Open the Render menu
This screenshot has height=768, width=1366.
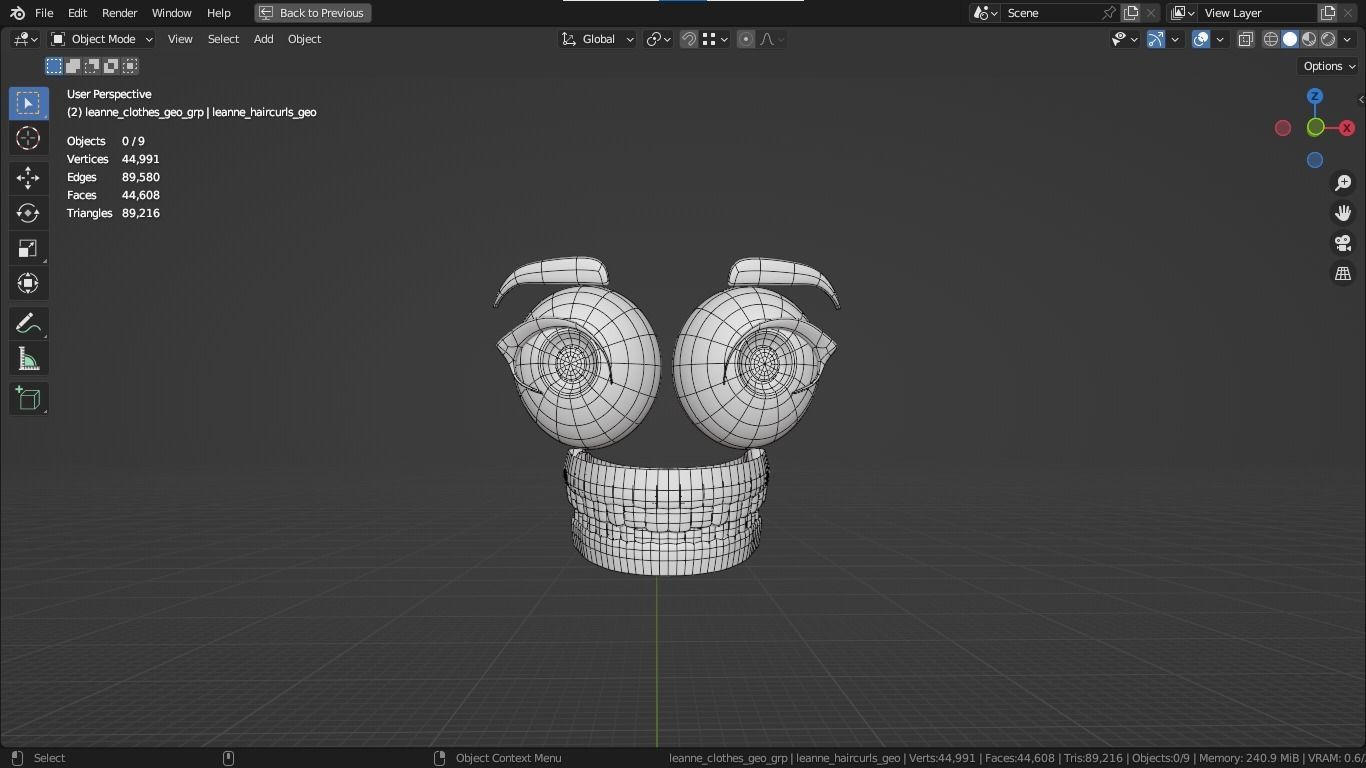119,13
